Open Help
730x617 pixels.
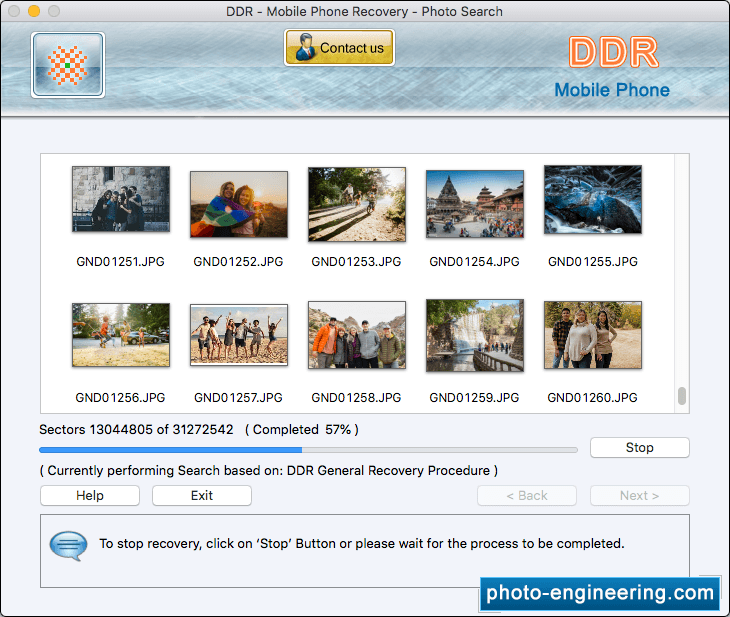coord(90,495)
